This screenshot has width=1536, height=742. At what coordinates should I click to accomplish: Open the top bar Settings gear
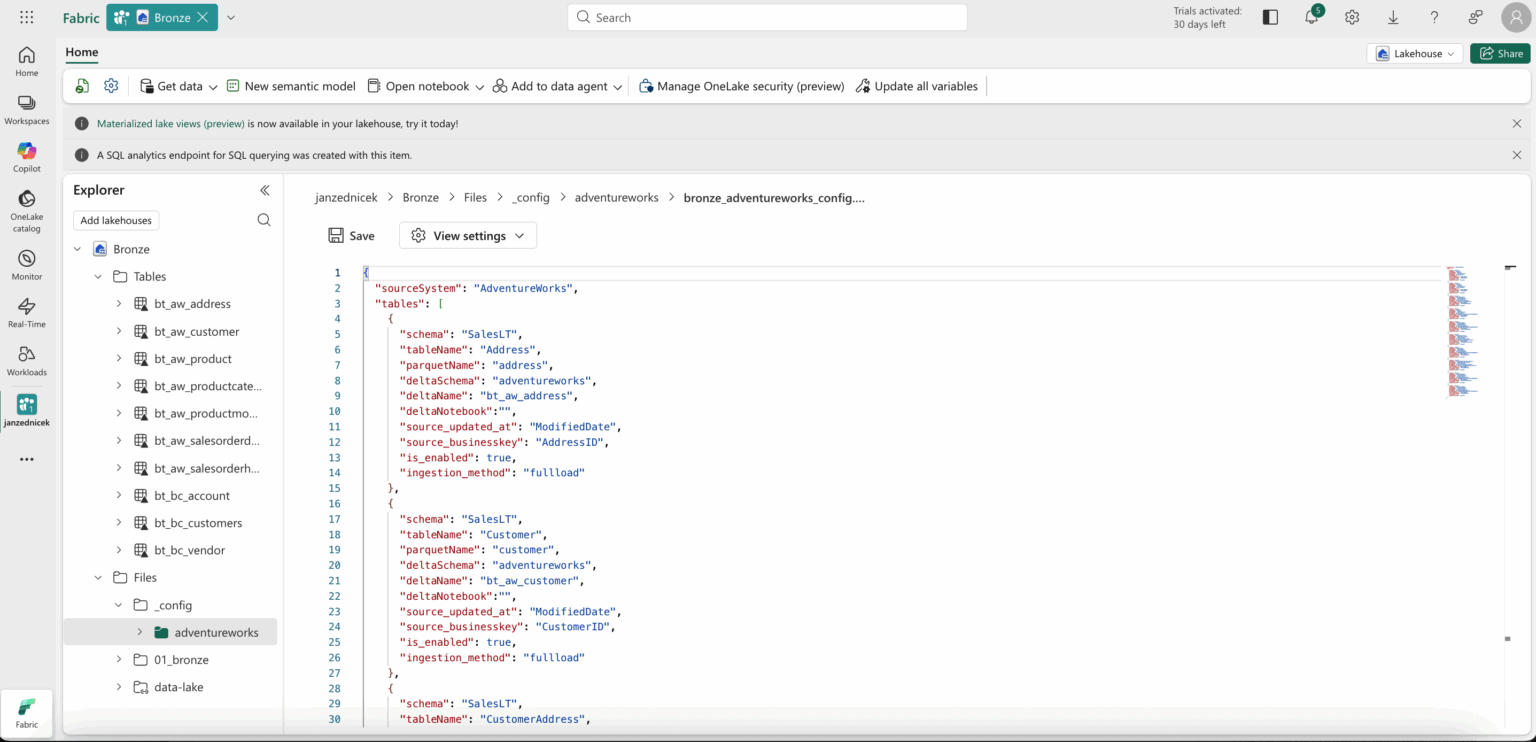[1352, 17]
